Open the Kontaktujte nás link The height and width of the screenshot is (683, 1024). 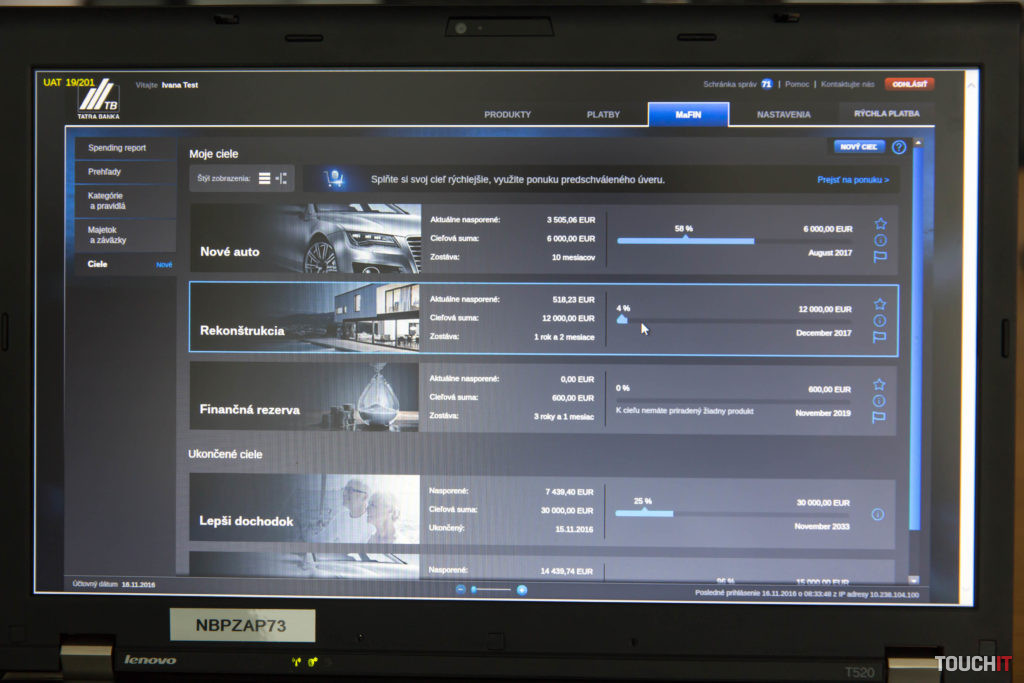(x=847, y=84)
